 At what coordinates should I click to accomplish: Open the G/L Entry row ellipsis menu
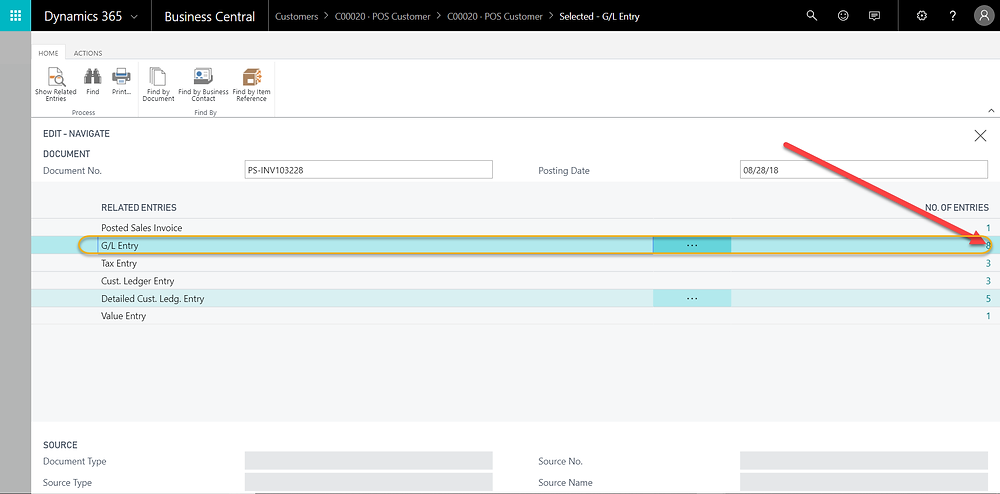pos(692,245)
